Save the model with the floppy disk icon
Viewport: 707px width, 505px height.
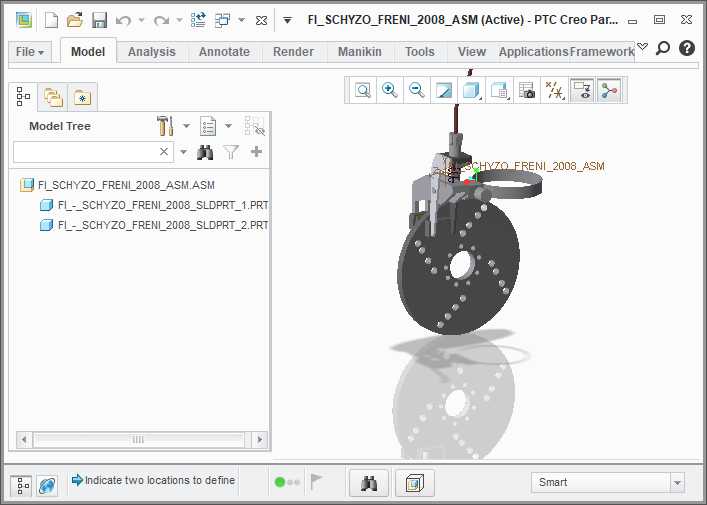pos(99,20)
